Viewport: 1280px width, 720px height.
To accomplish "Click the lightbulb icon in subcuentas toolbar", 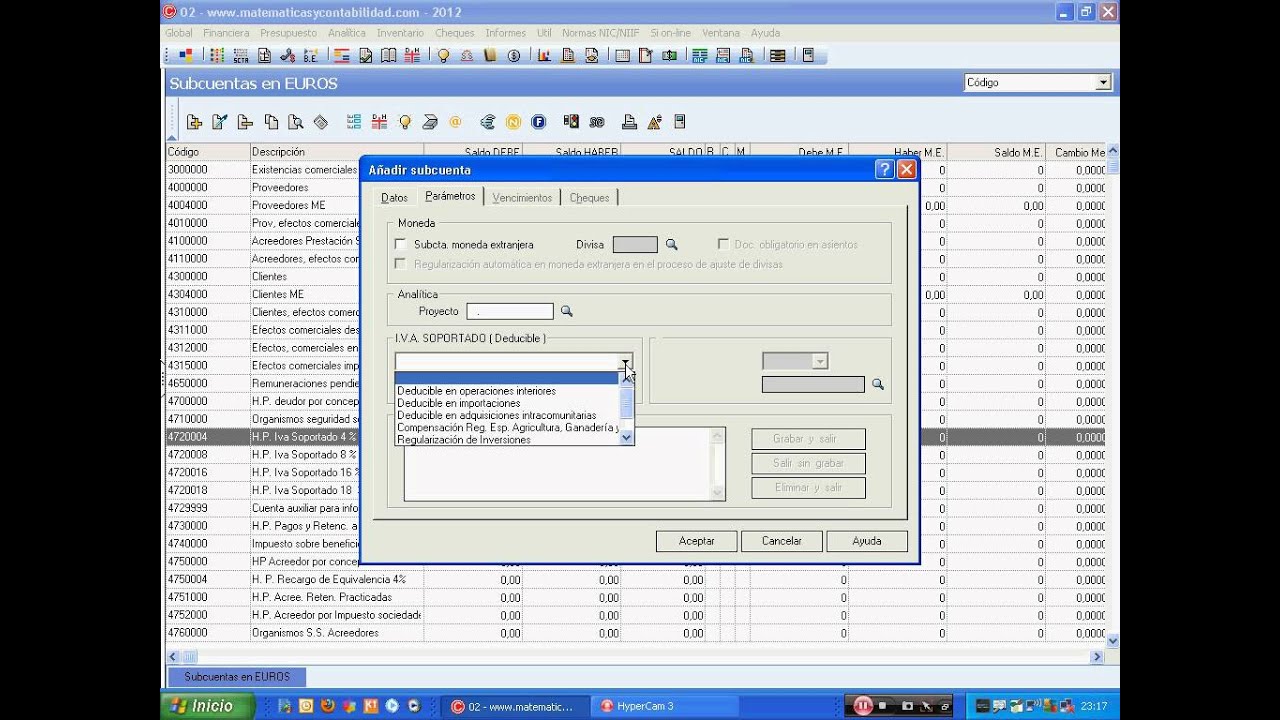I will click(405, 122).
